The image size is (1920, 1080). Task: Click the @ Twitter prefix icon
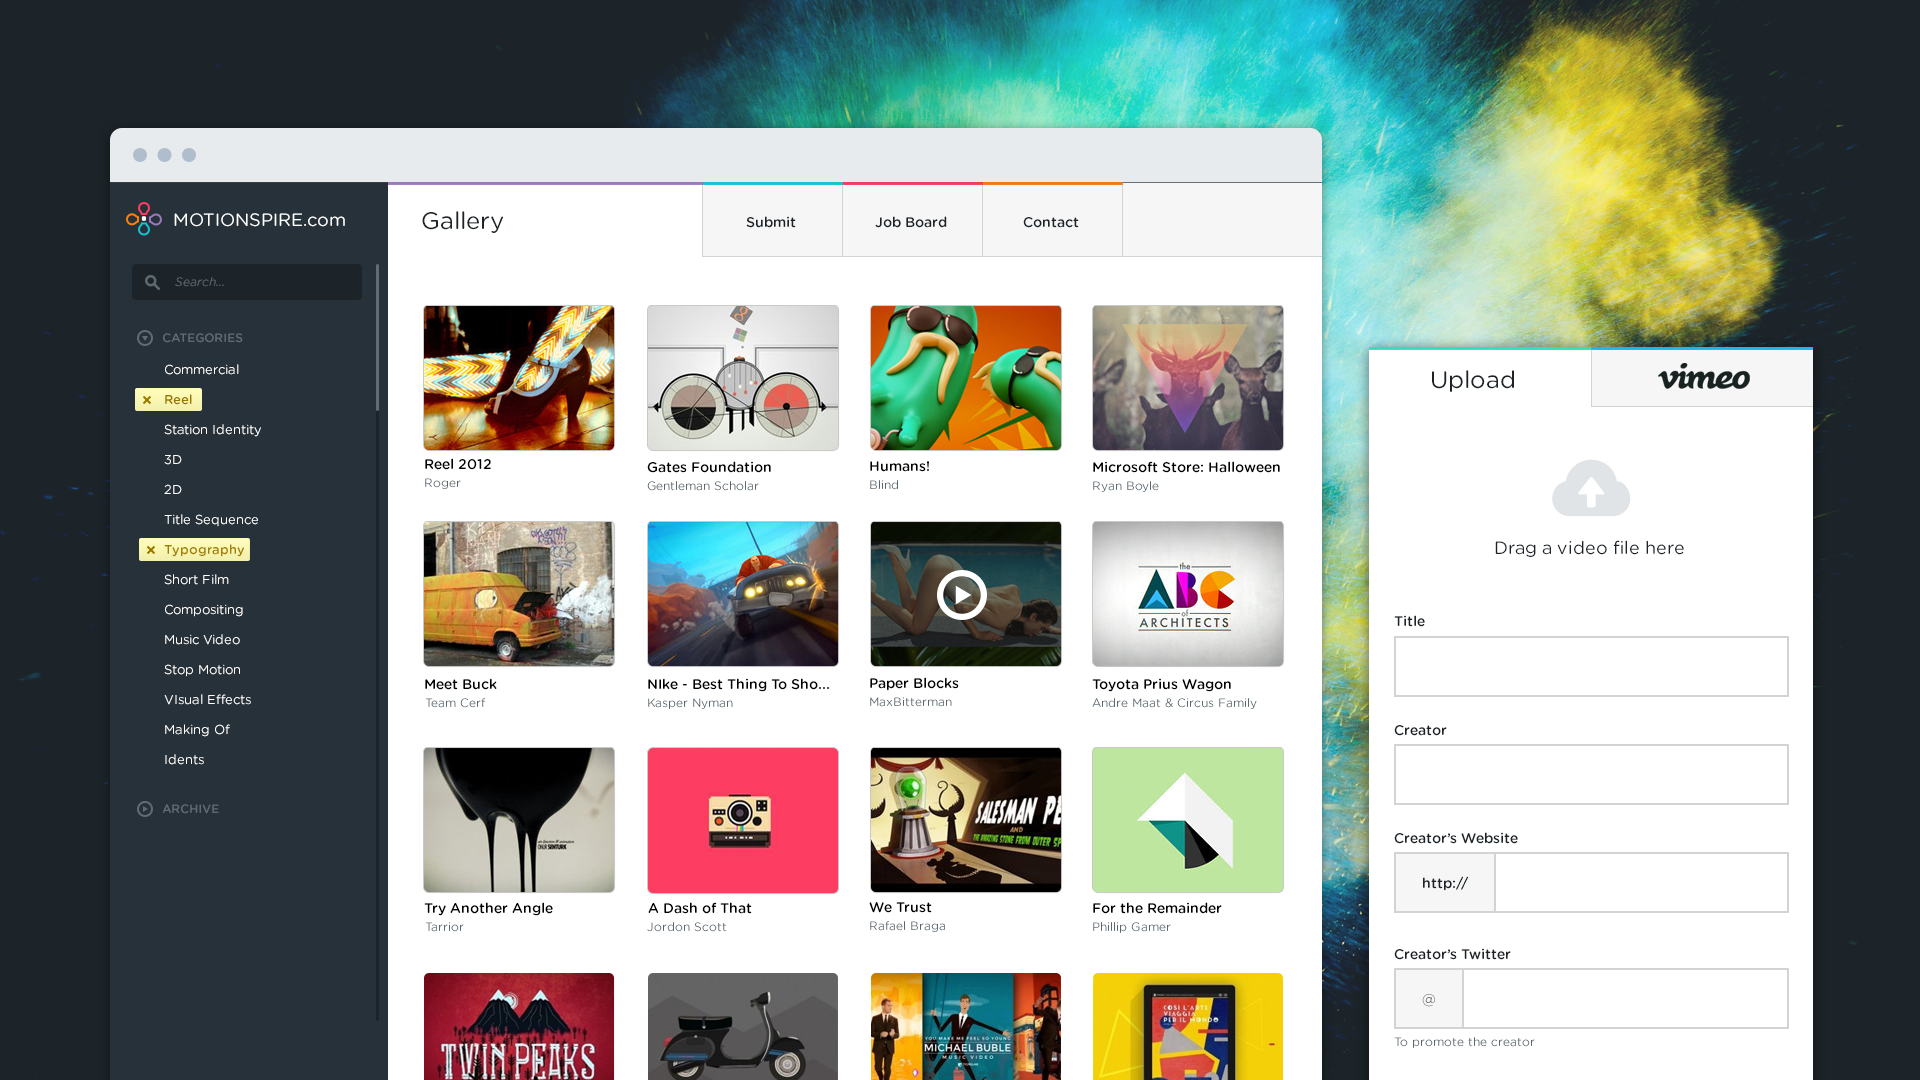click(x=1429, y=999)
